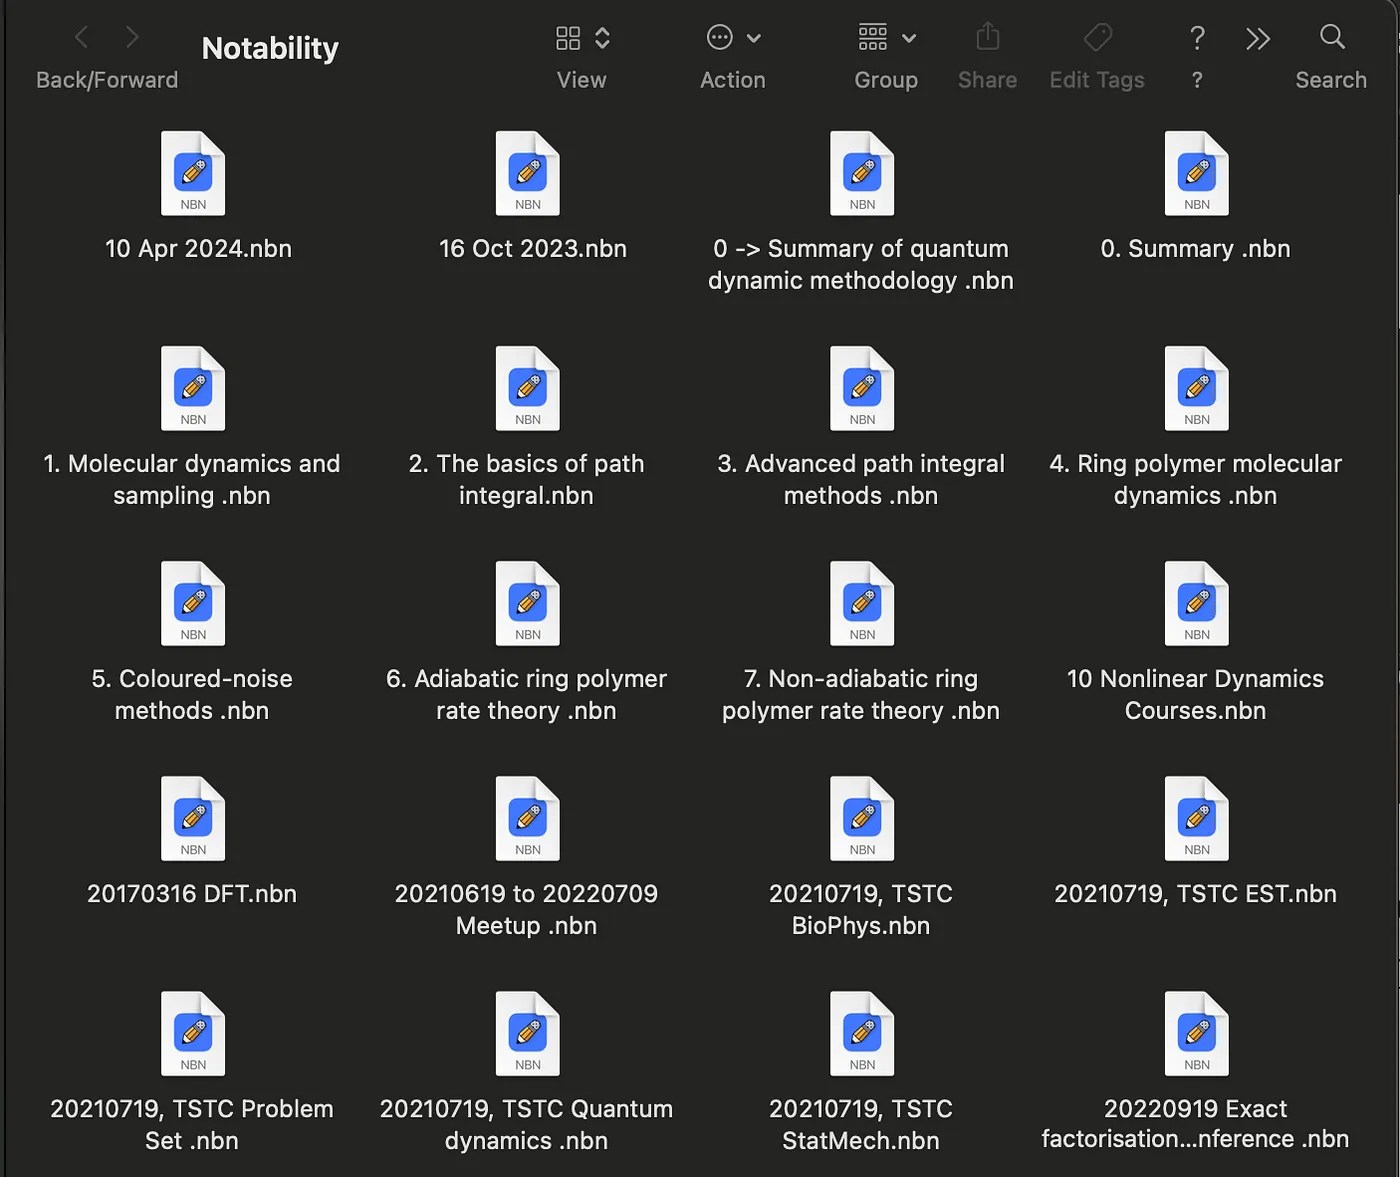Click the Share toolbar icon

pyautogui.click(x=987, y=38)
